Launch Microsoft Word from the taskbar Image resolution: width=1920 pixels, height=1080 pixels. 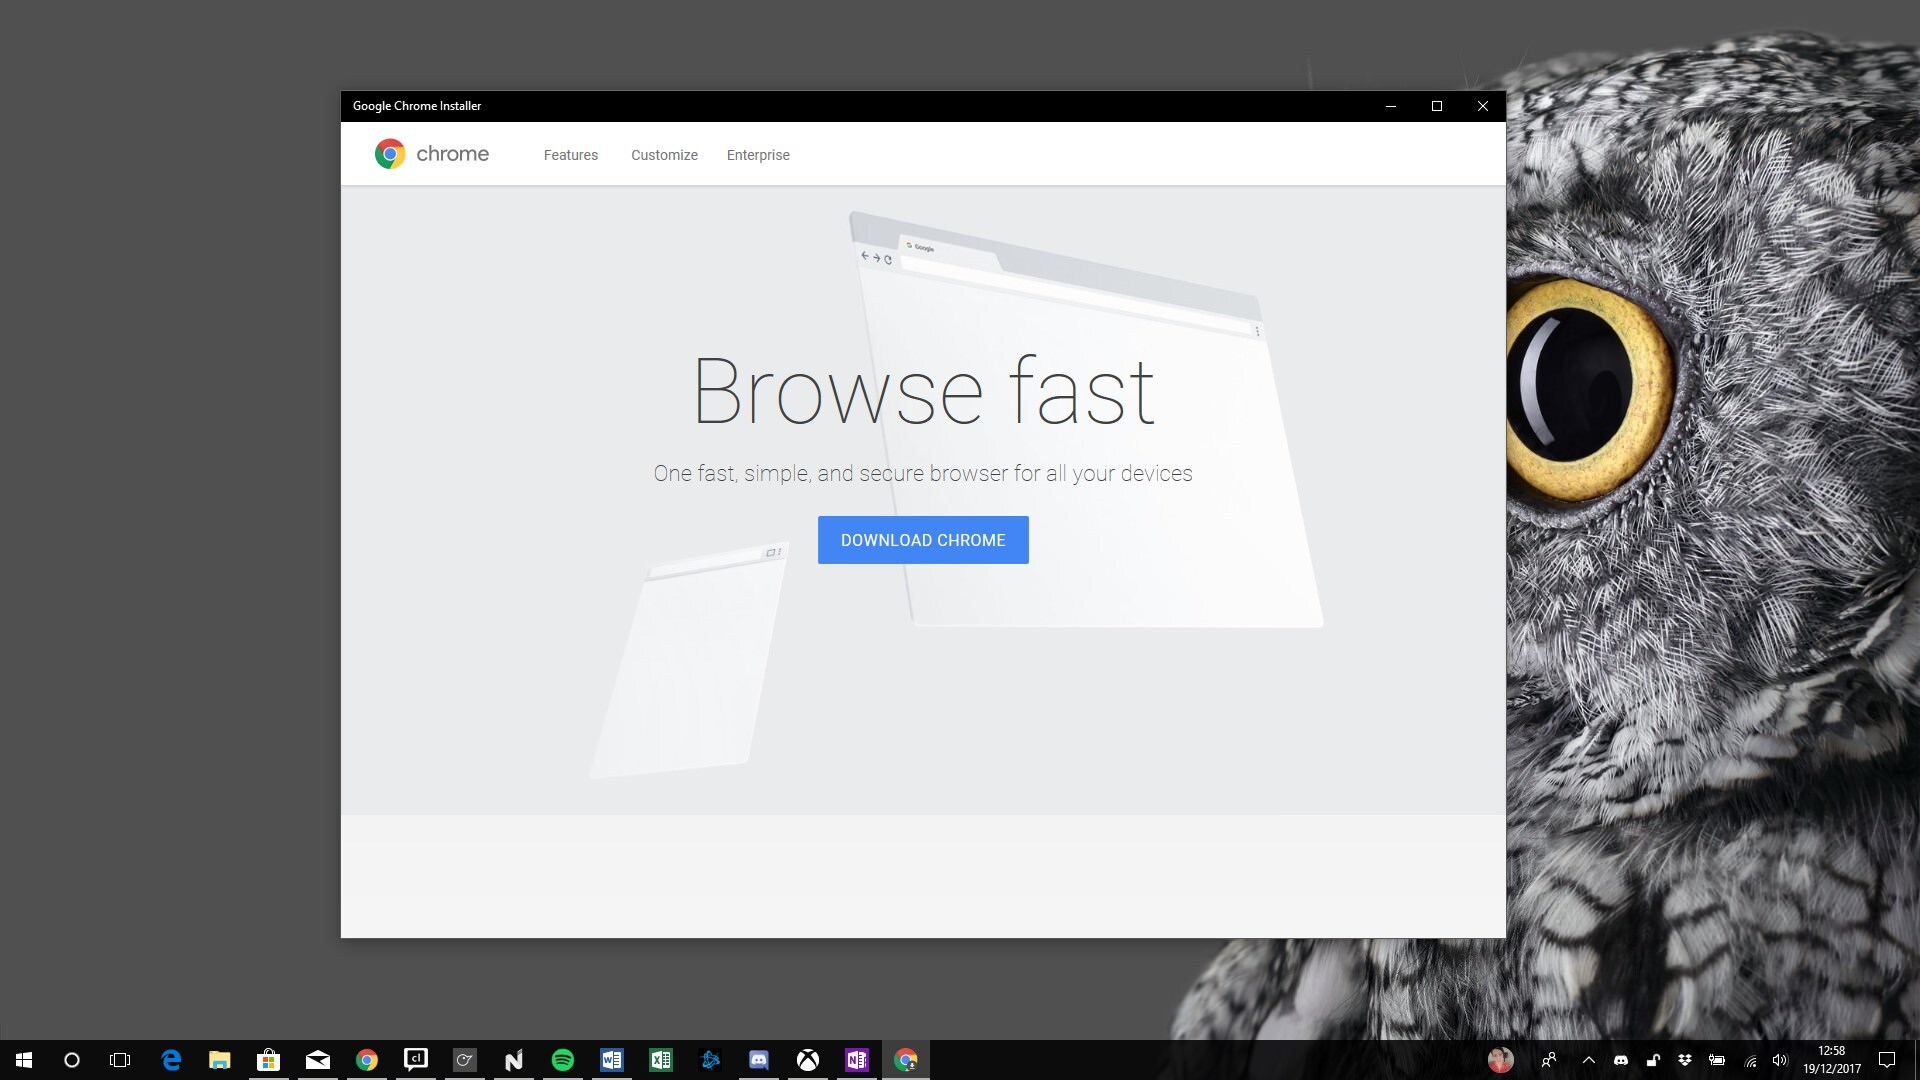(x=612, y=1059)
